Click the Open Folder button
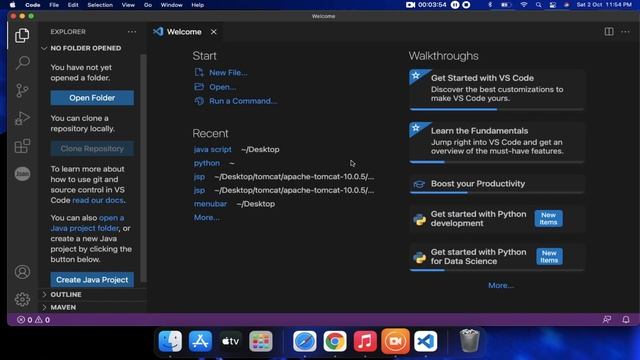 click(x=92, y=98)
